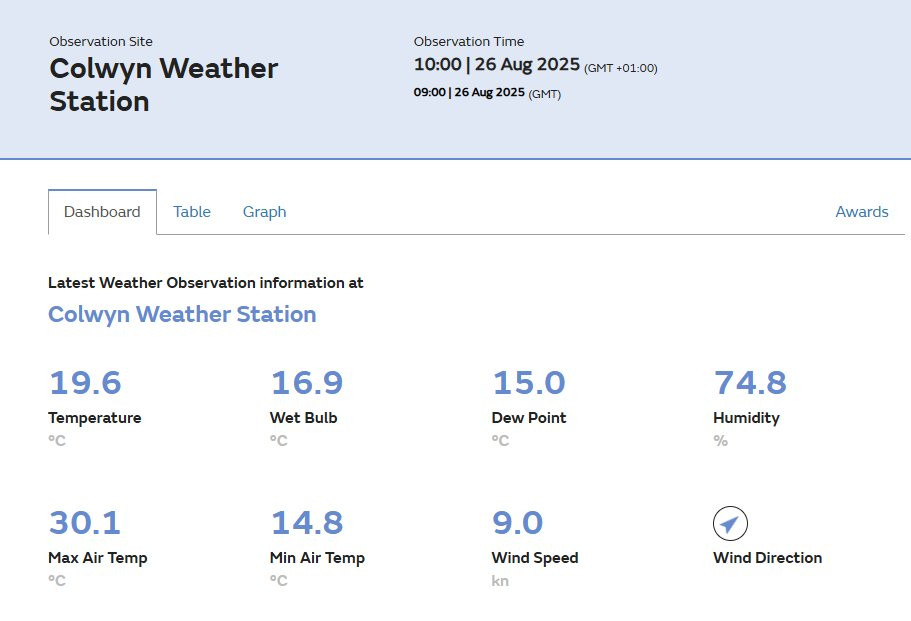Click the Wet Bulb label

(304, 418)
